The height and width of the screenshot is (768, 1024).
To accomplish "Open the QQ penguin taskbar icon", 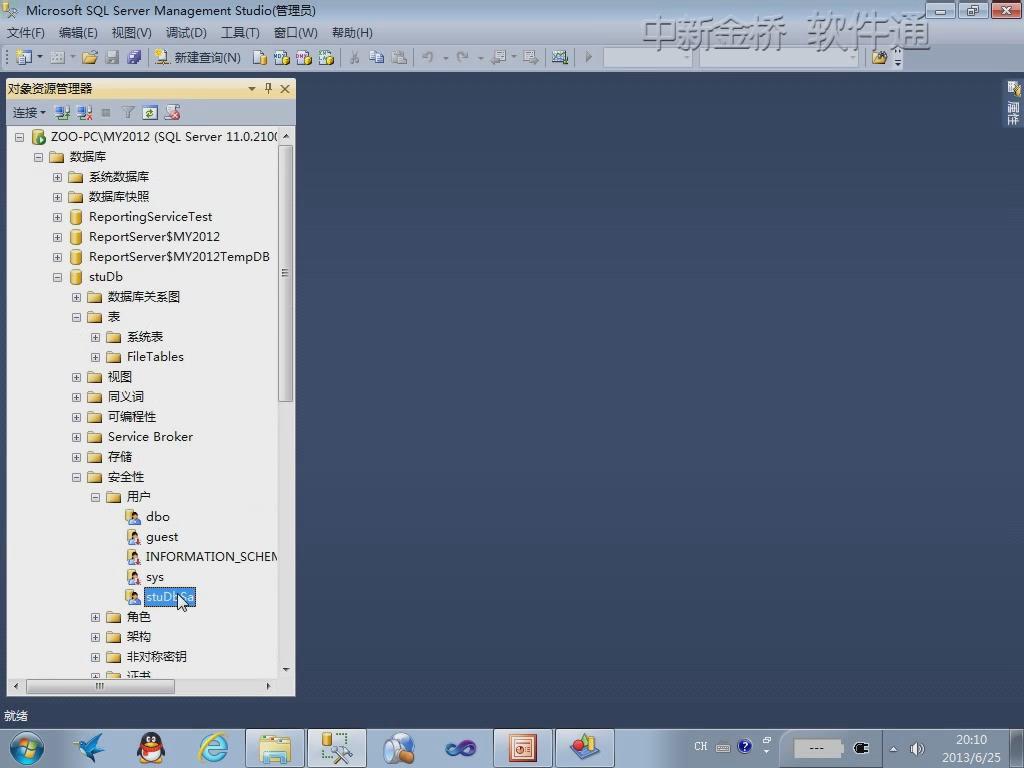I will point(151,748).
